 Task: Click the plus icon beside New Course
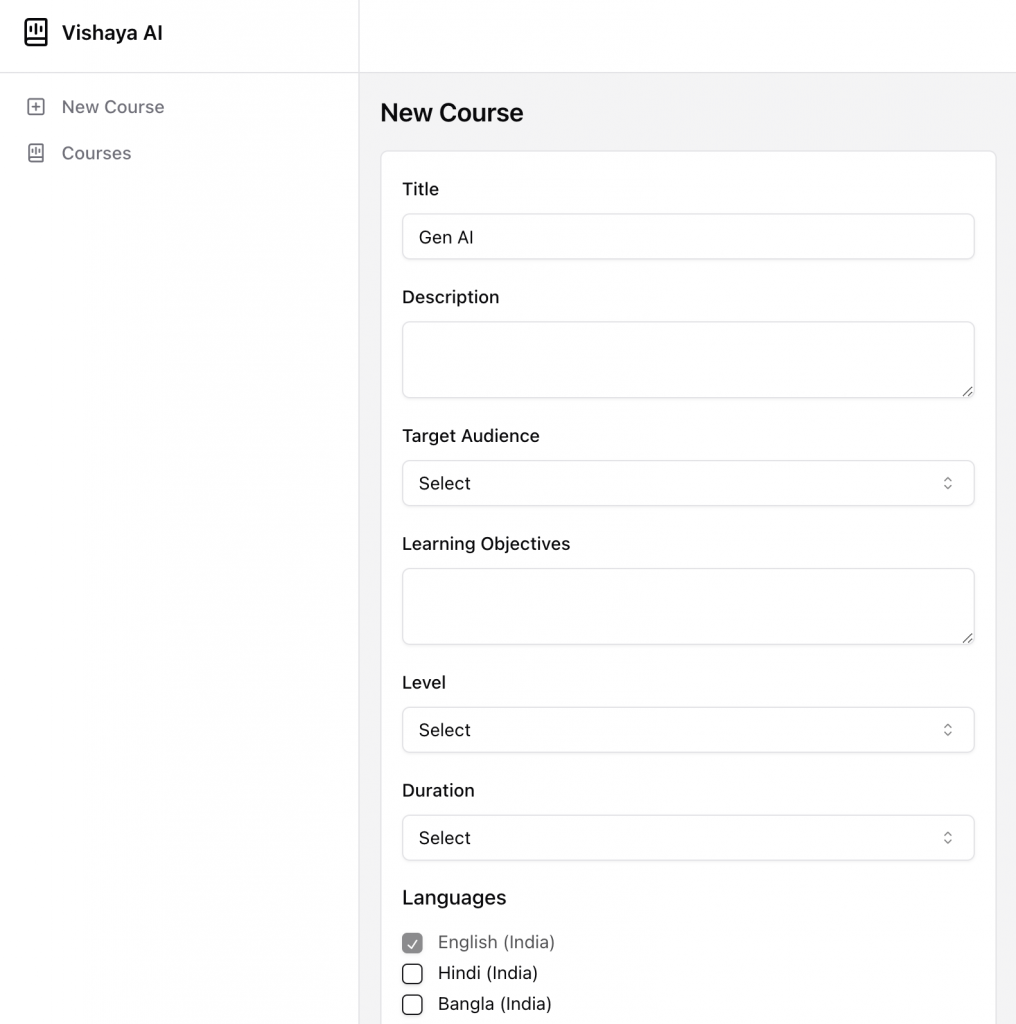click(x=36, y=107)
